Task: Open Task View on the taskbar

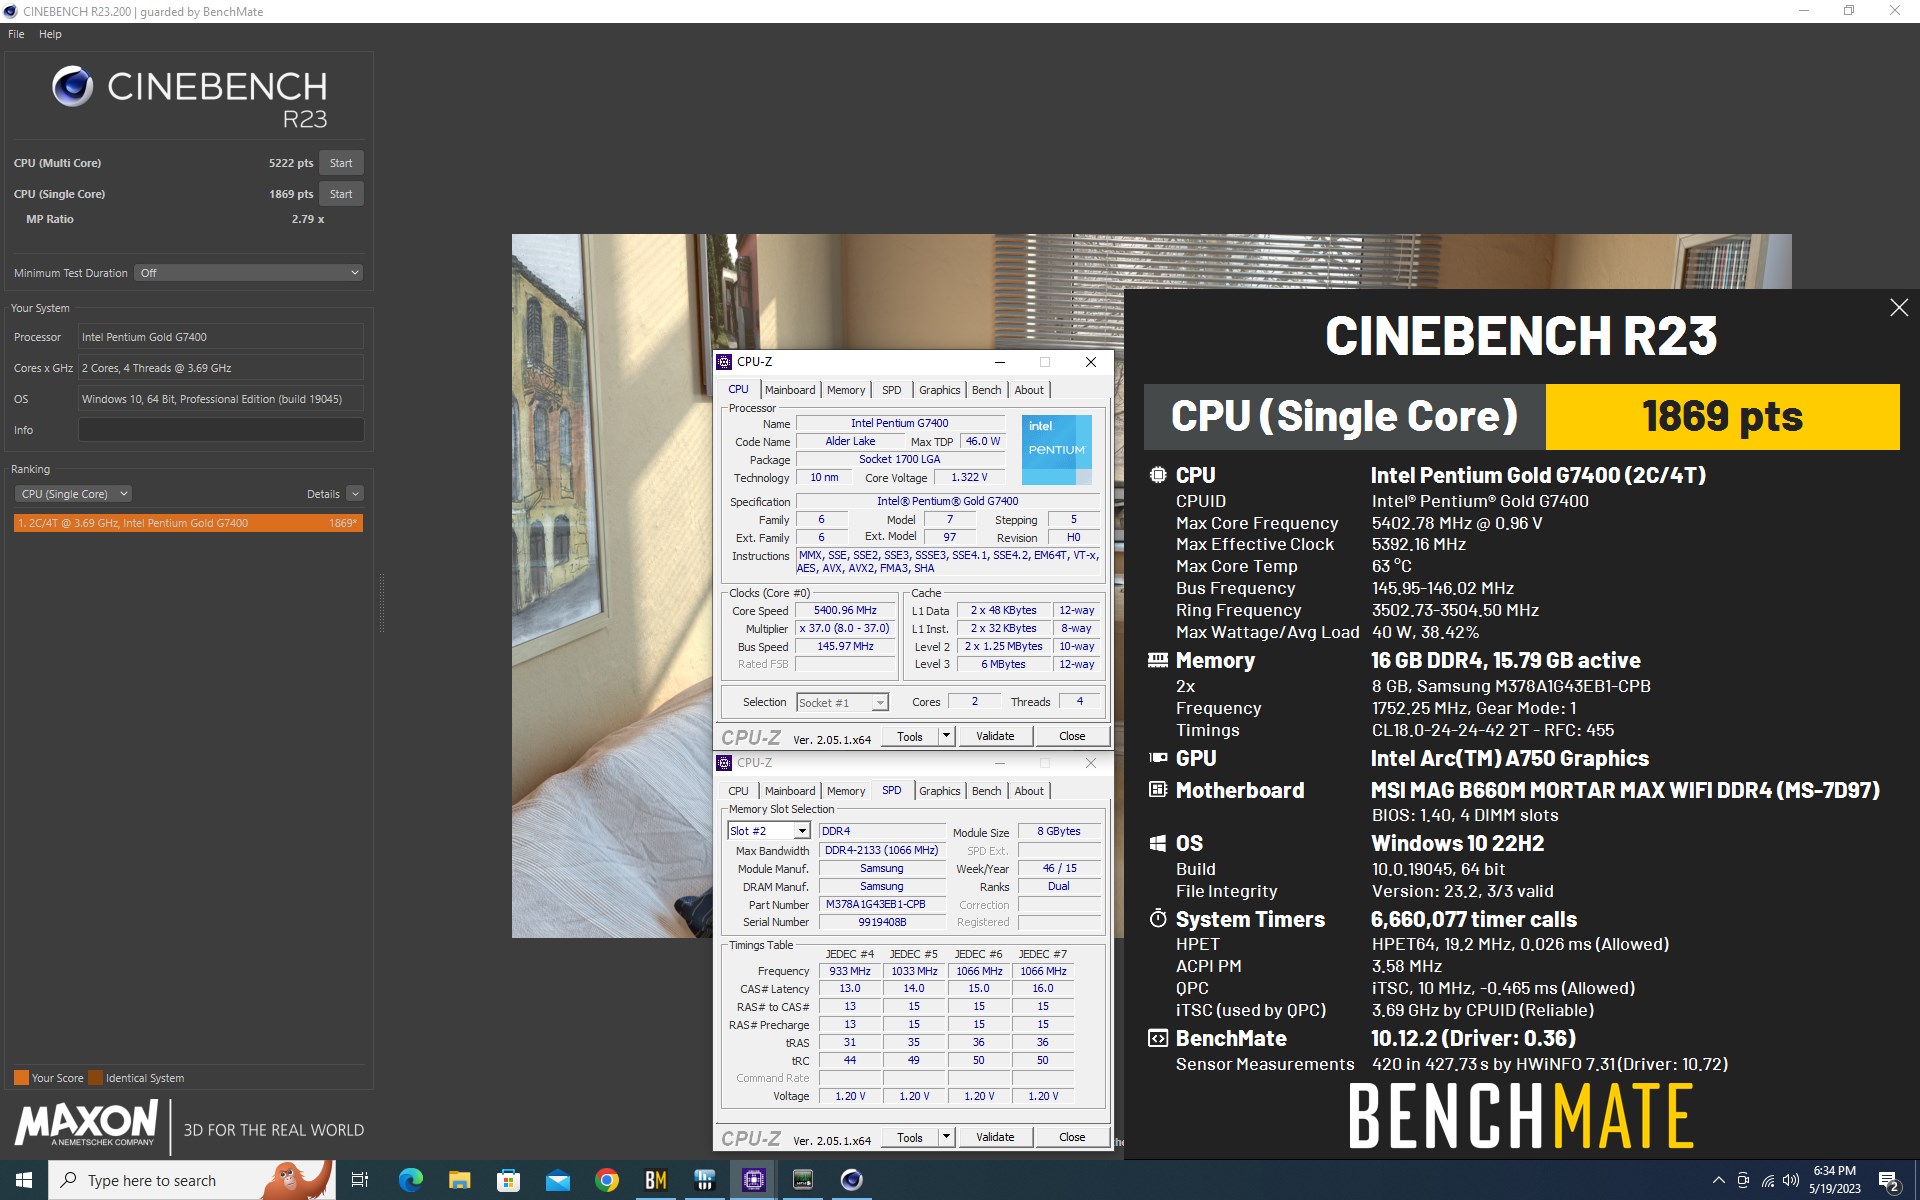Action: [x=360, y=1180]
